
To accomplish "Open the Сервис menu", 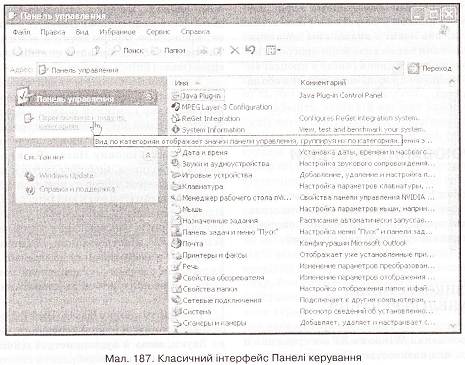I will pos(158,32).
